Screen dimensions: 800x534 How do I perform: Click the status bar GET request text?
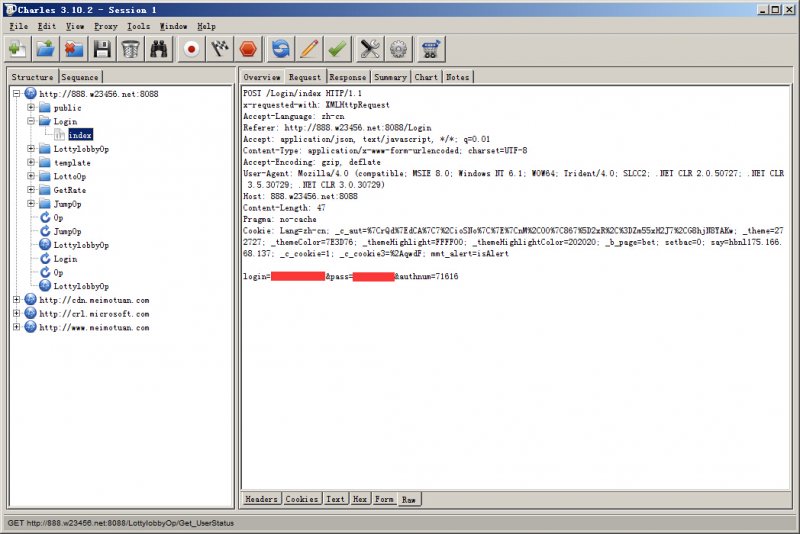tap(120, 523)
